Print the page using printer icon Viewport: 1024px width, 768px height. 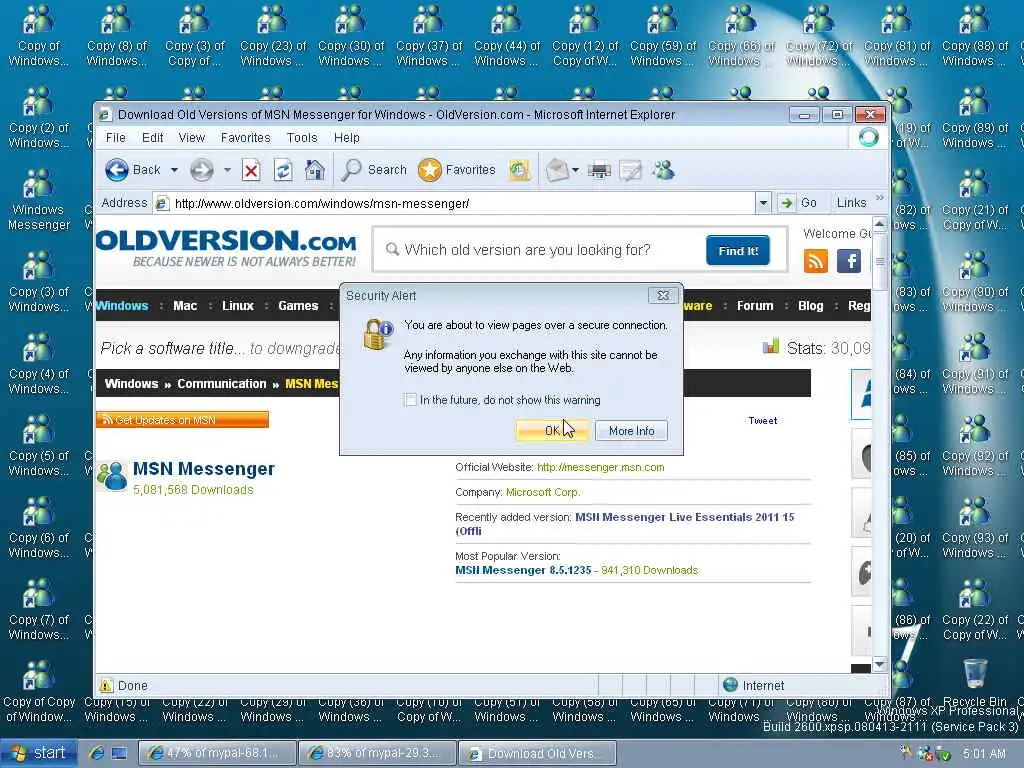tap(599, 170)
